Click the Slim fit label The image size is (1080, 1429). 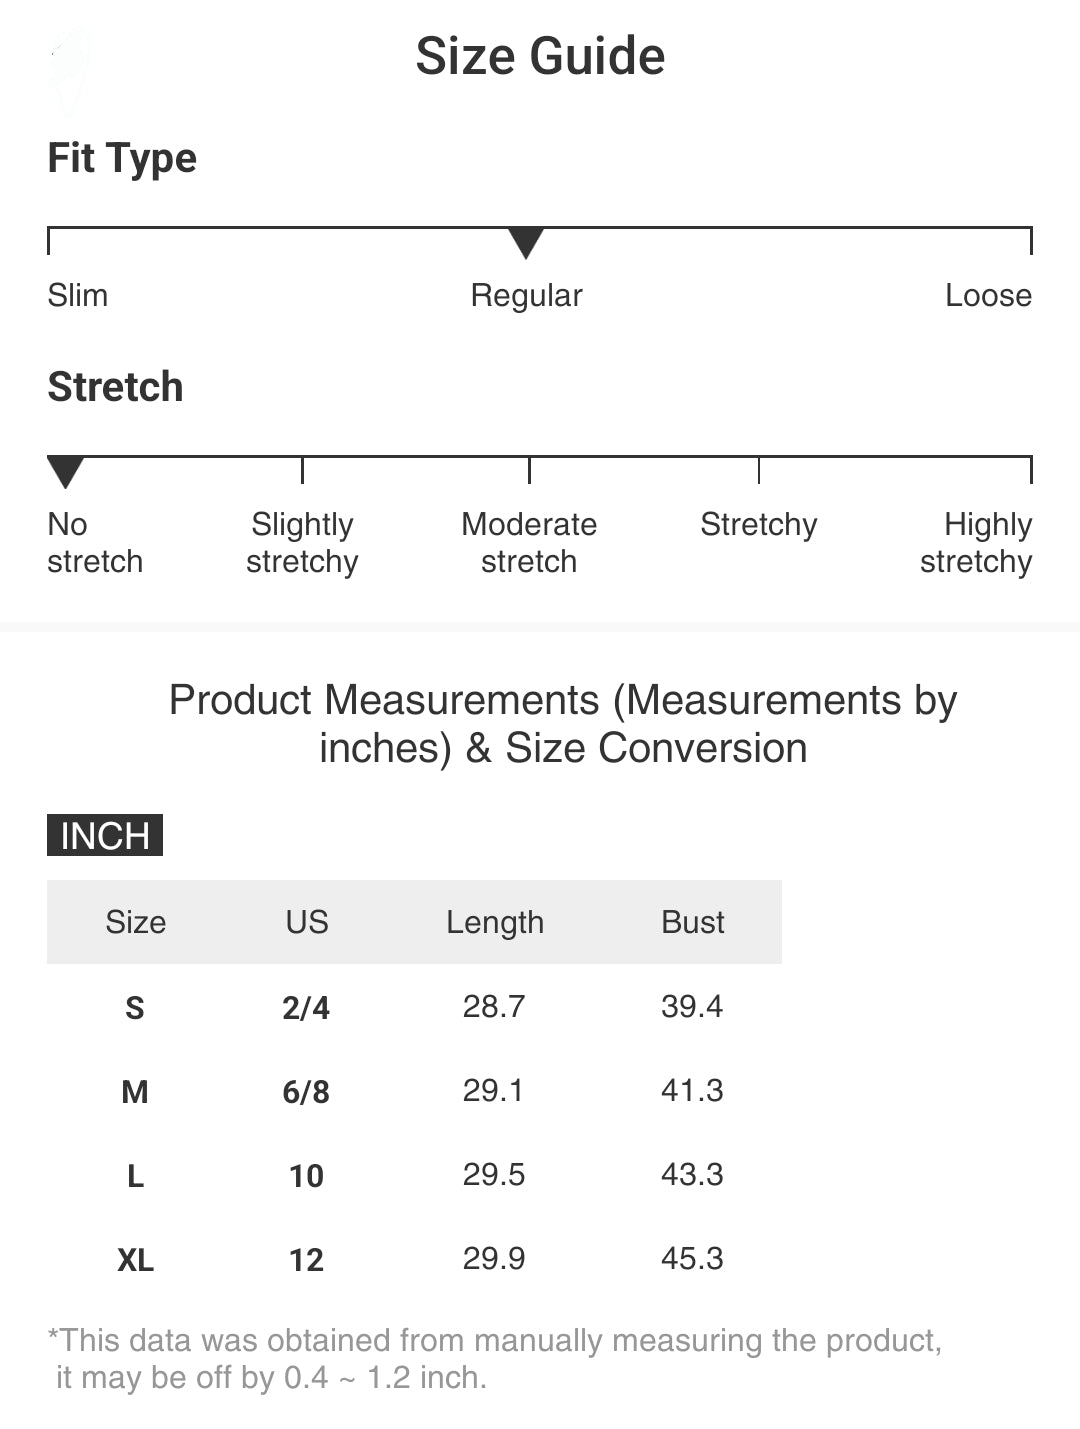click(78, 295)
